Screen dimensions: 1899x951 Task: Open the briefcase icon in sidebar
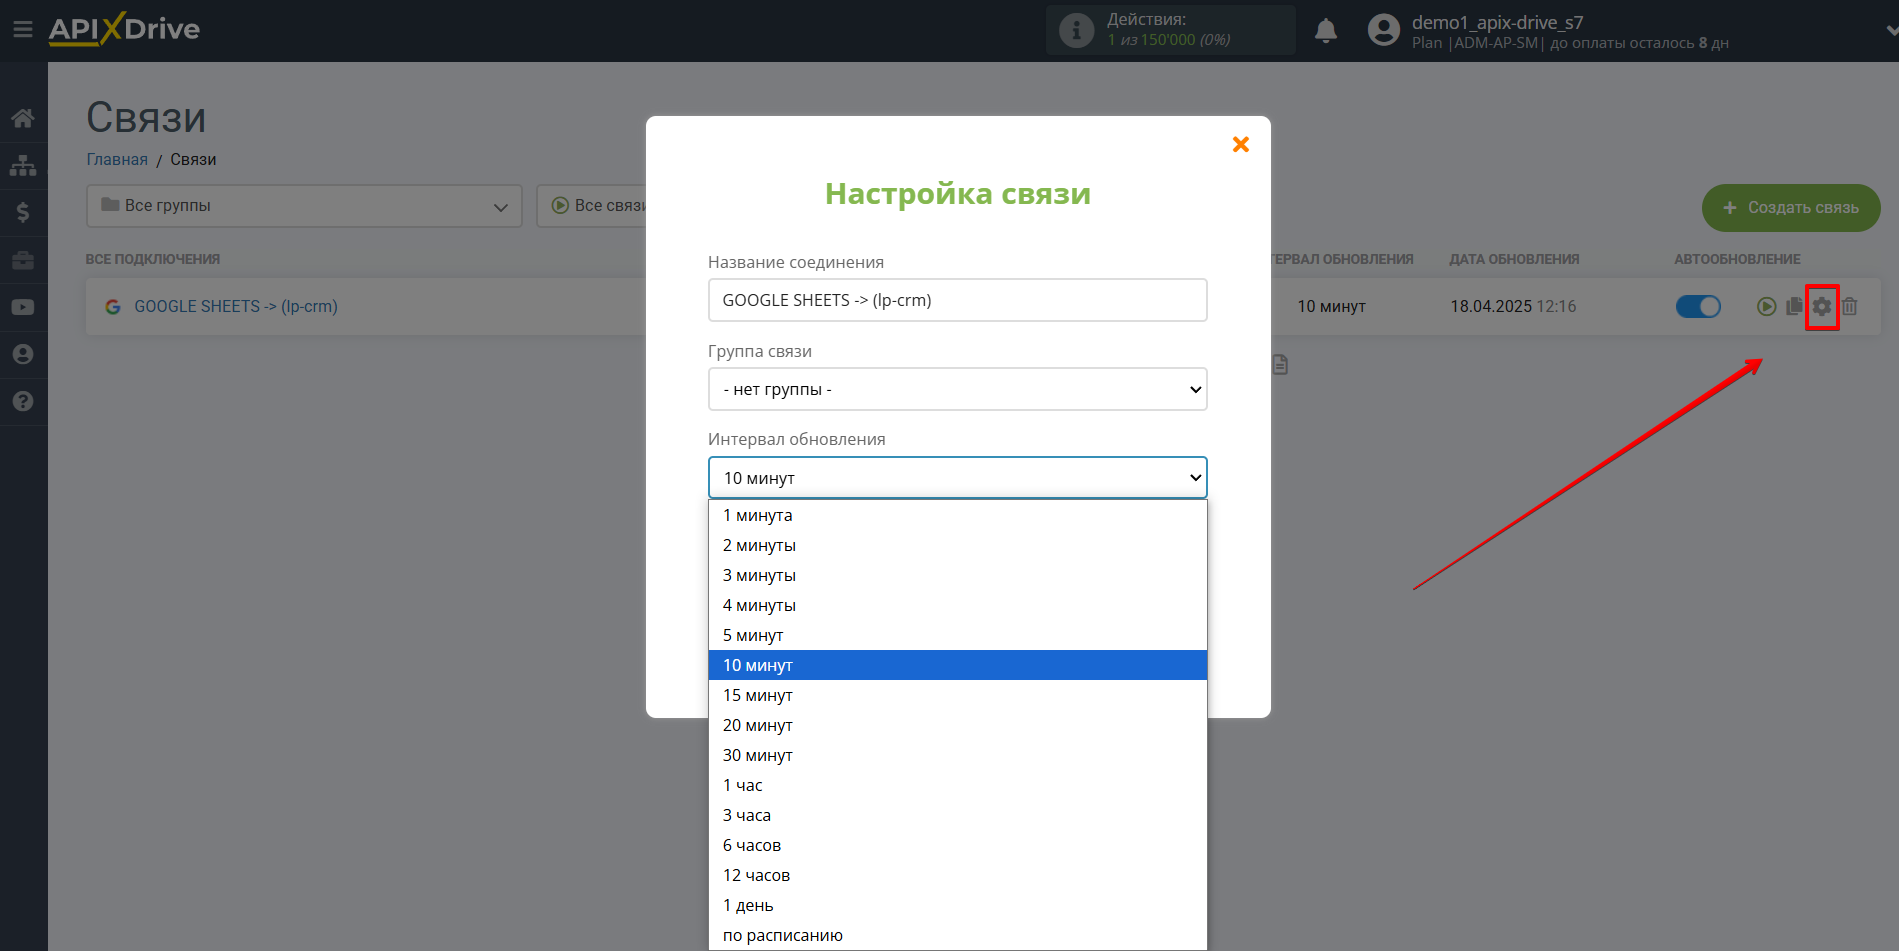pos(23,260)
